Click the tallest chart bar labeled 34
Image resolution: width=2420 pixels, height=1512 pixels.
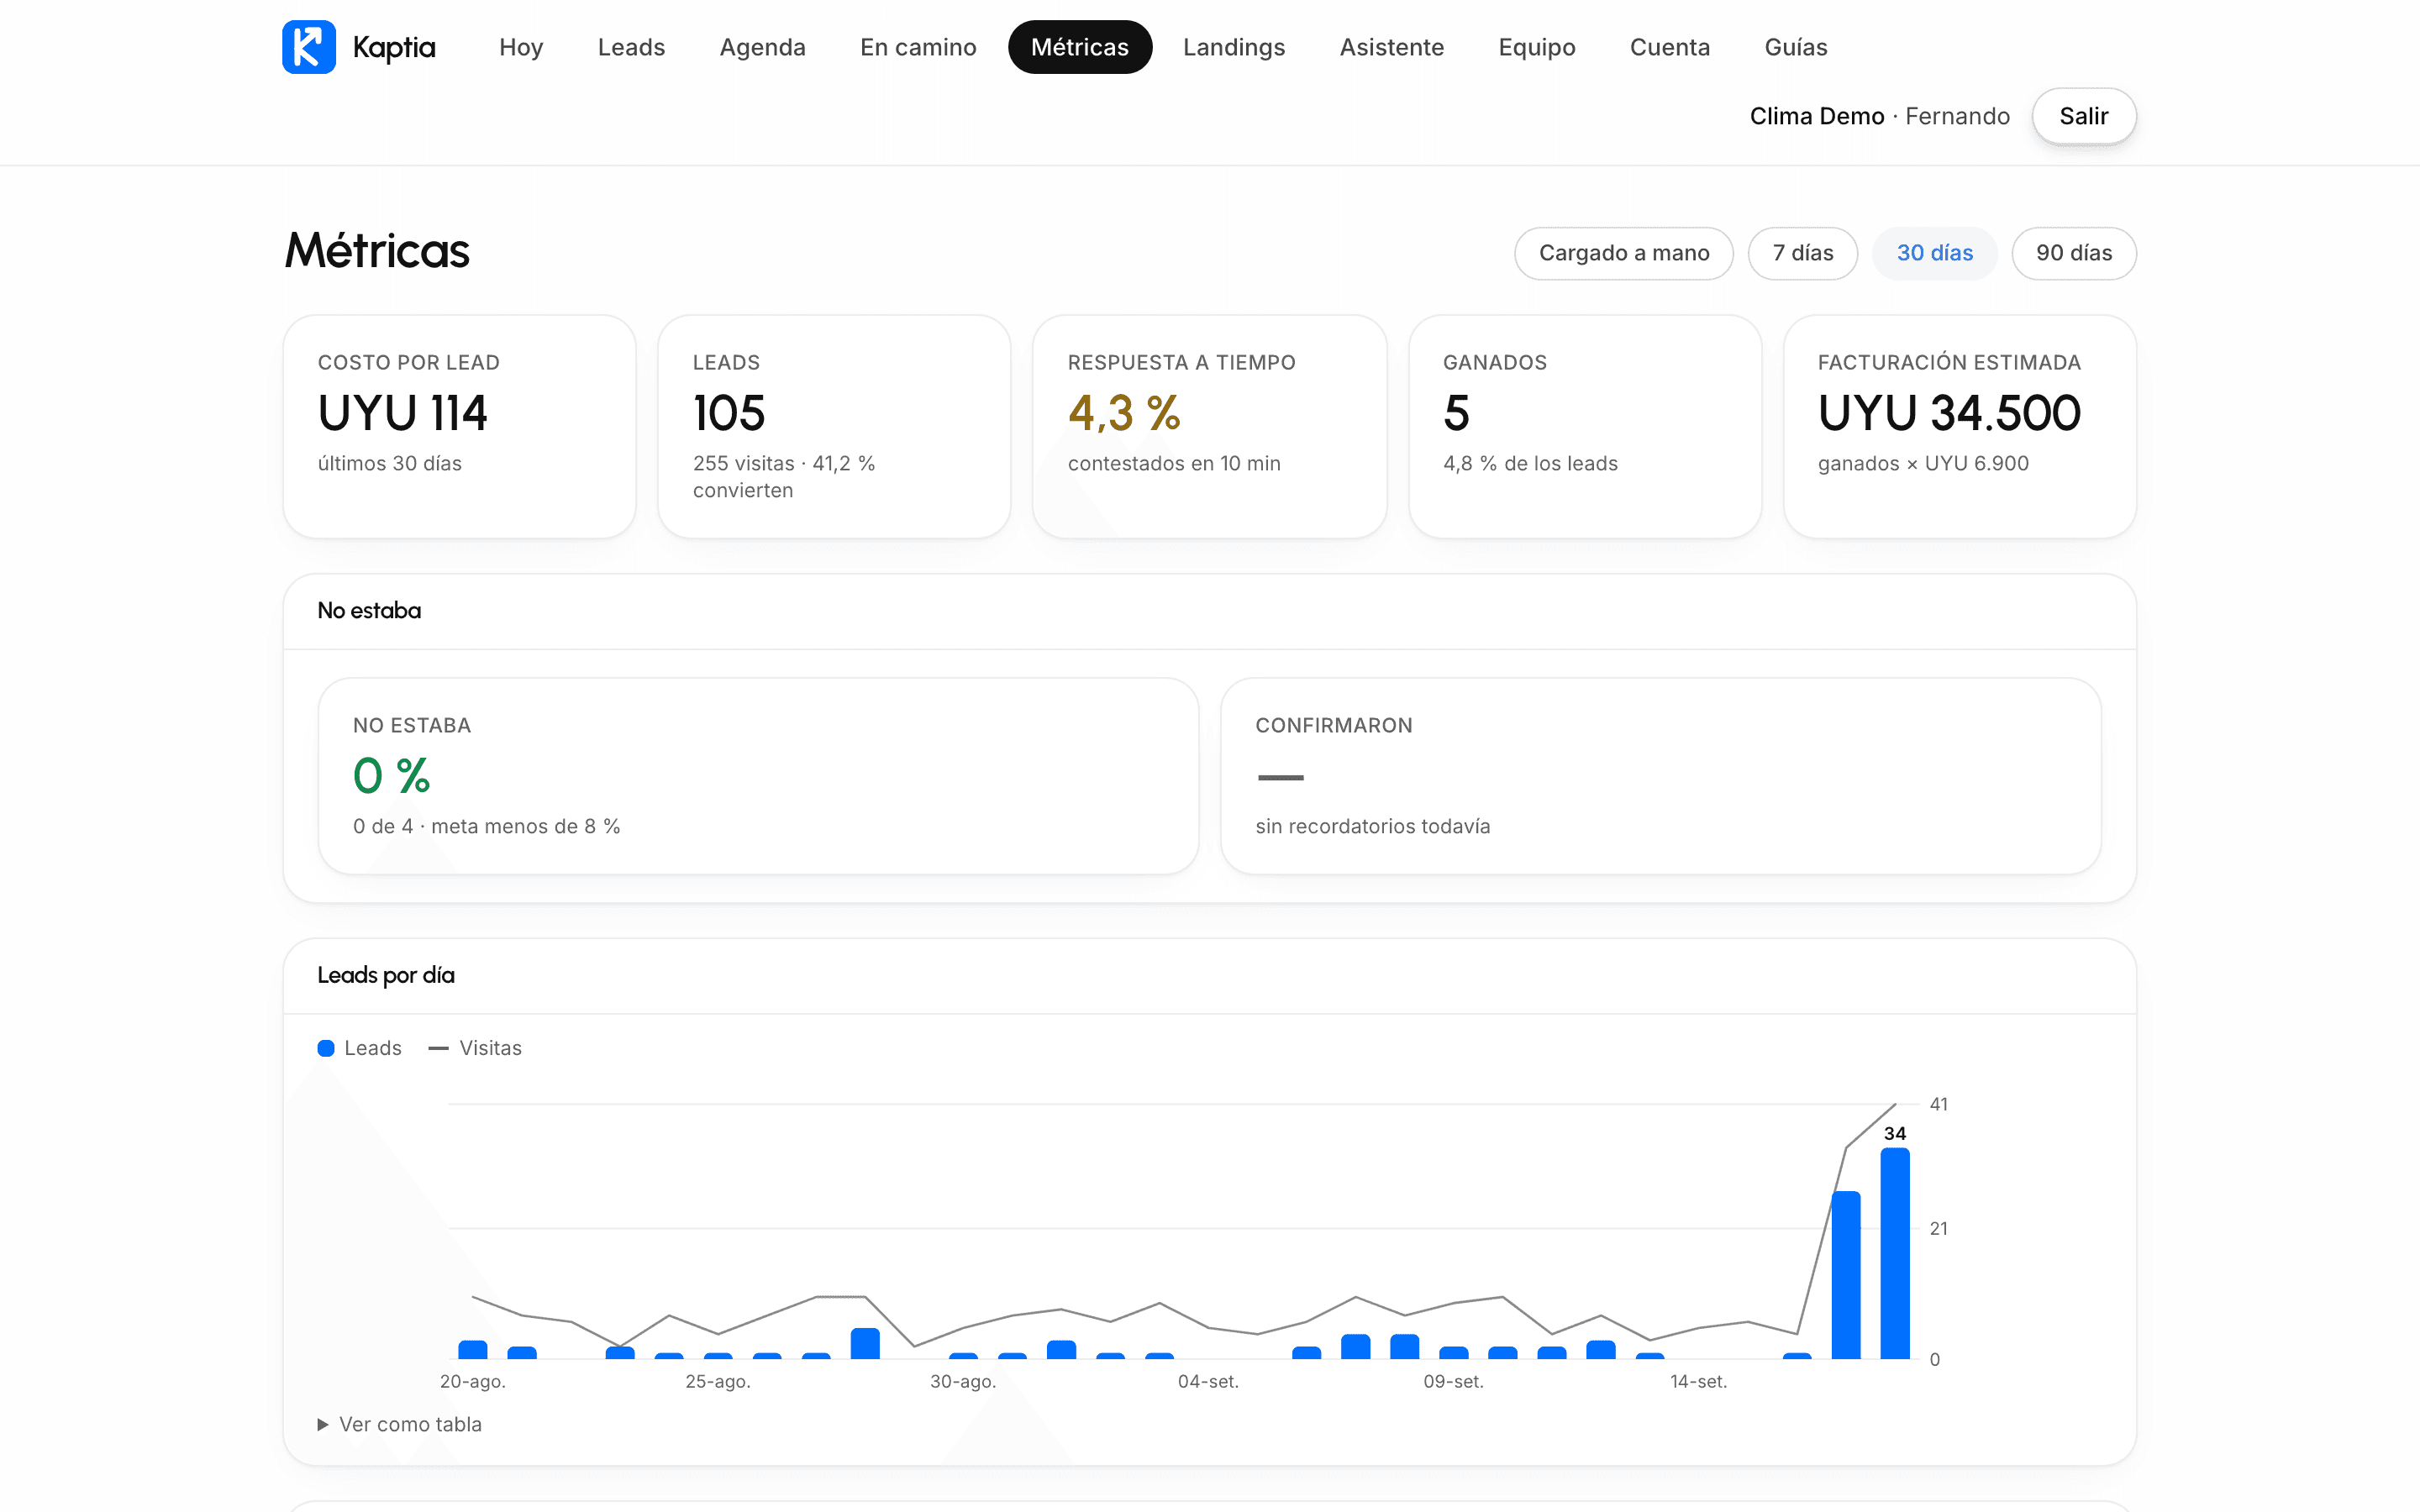click(1895, 1253)
